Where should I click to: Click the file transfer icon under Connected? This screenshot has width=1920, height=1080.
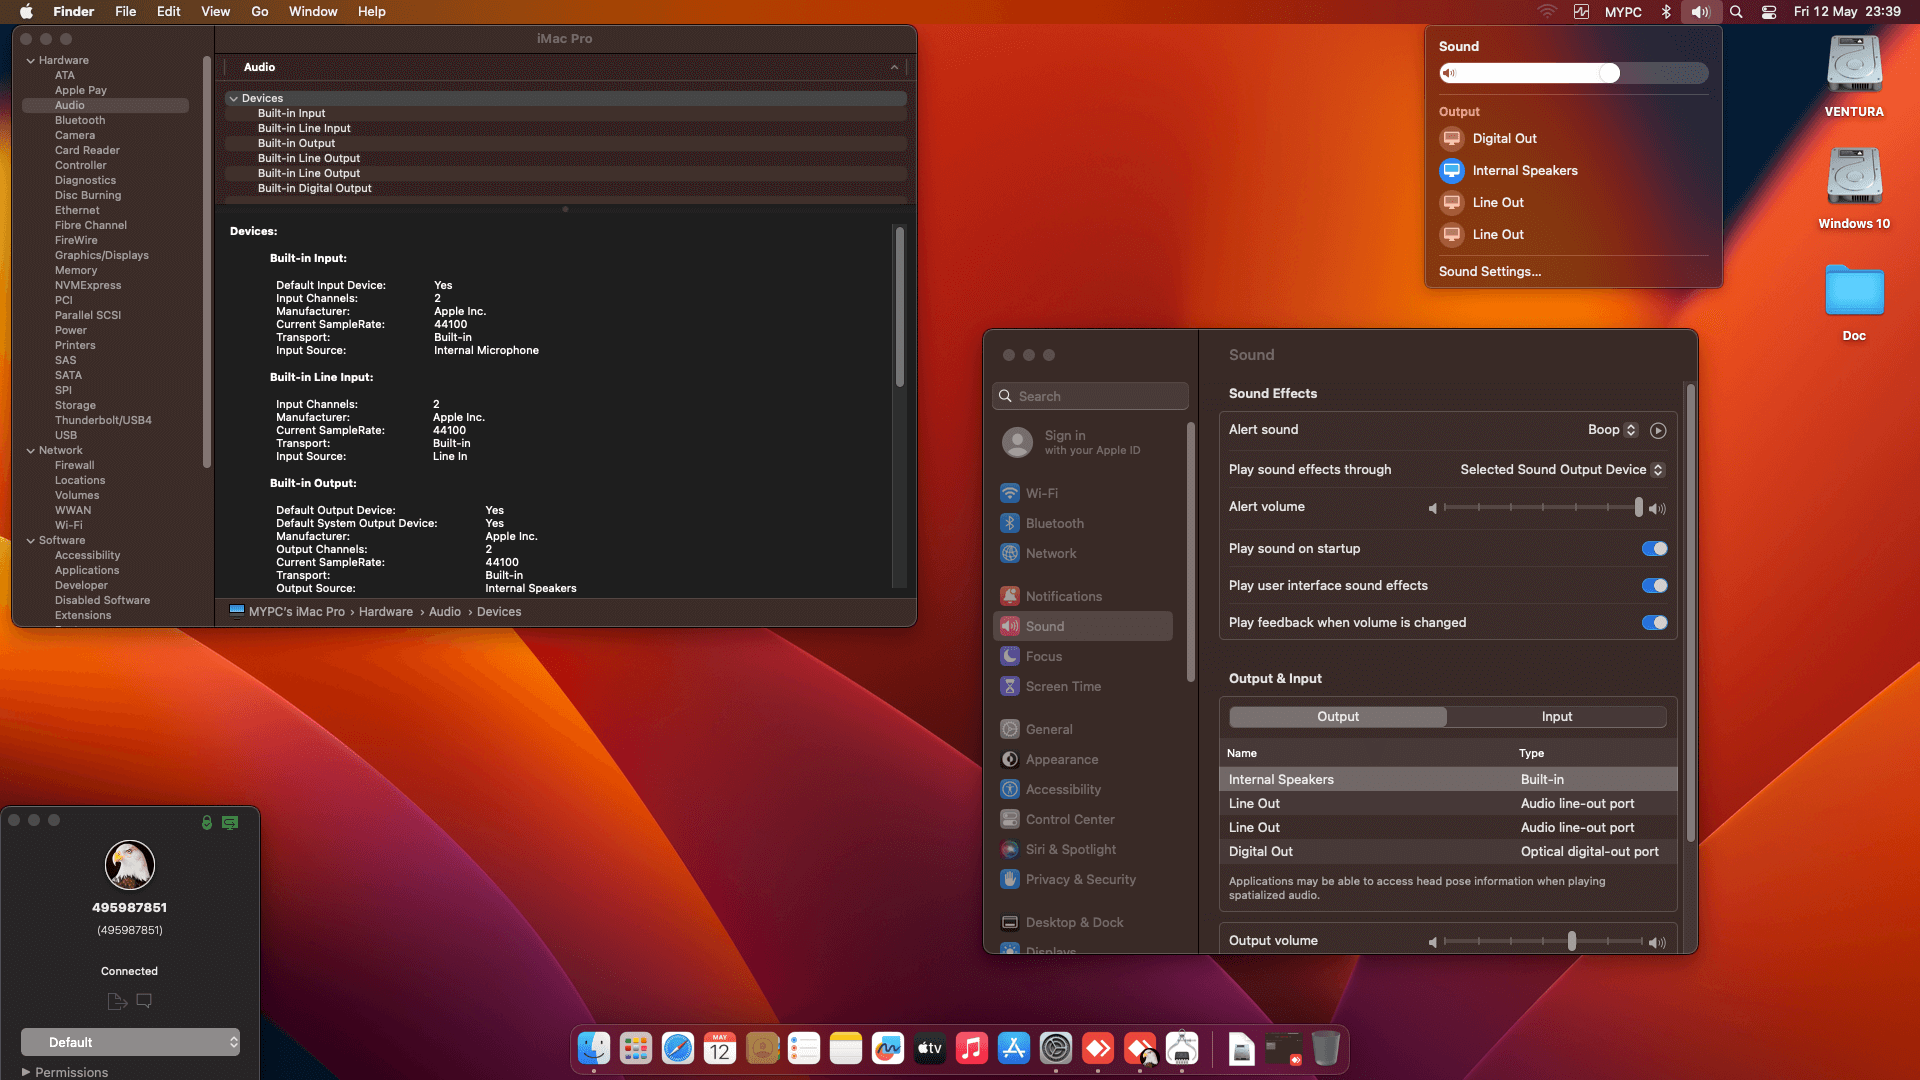pyautogui.click(x=117, y=1001)
